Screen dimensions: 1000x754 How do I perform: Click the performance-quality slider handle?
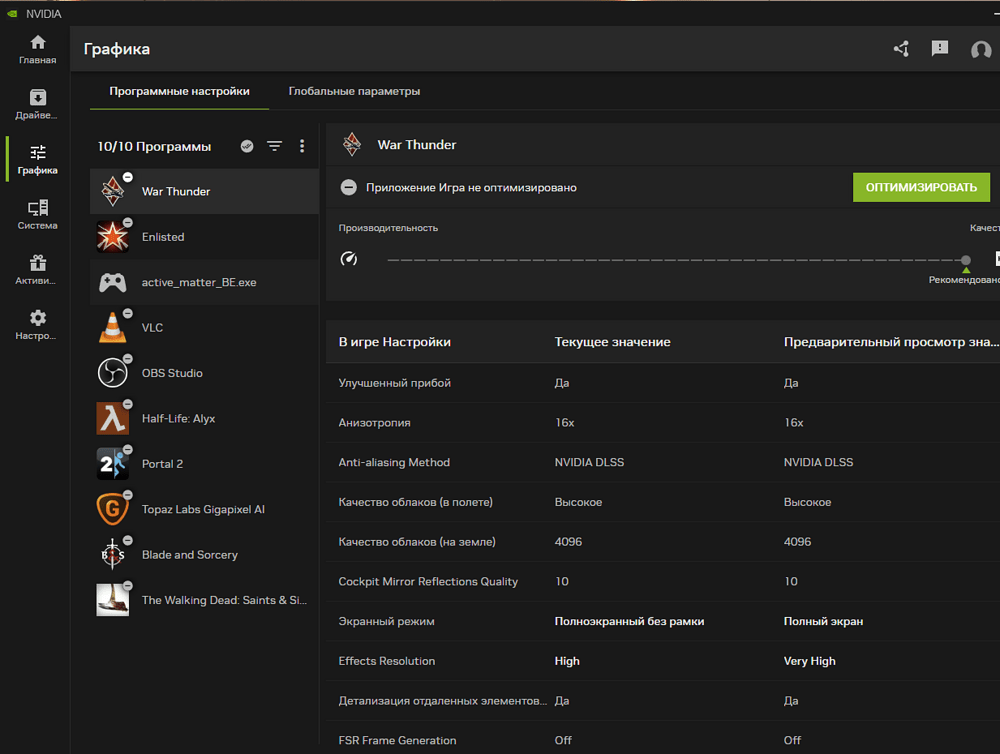966,260
